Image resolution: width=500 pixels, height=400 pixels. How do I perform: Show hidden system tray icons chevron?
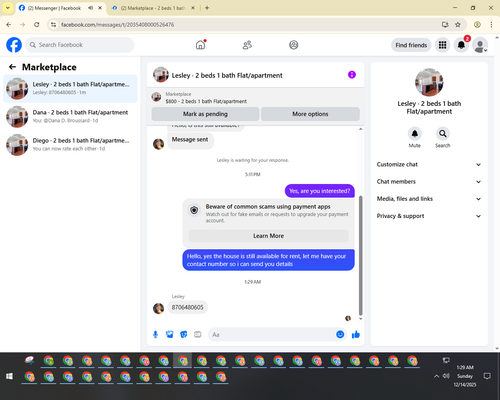[x=436, y=376]
